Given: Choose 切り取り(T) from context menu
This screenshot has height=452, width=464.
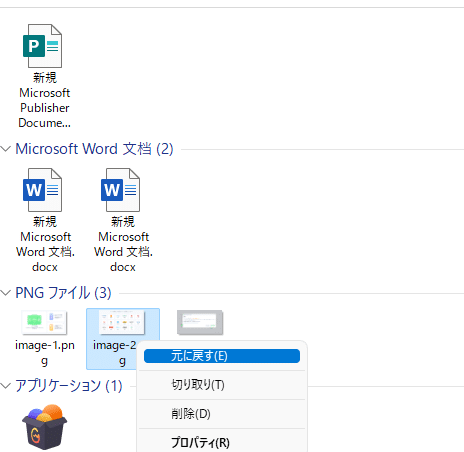Looking at the screenshot, I should [x=222, y=385].
